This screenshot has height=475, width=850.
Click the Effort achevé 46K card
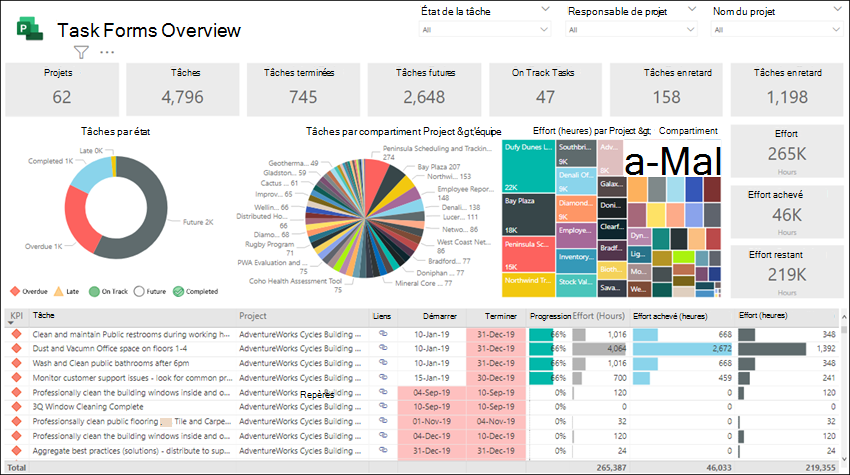[x=787, y=212]
